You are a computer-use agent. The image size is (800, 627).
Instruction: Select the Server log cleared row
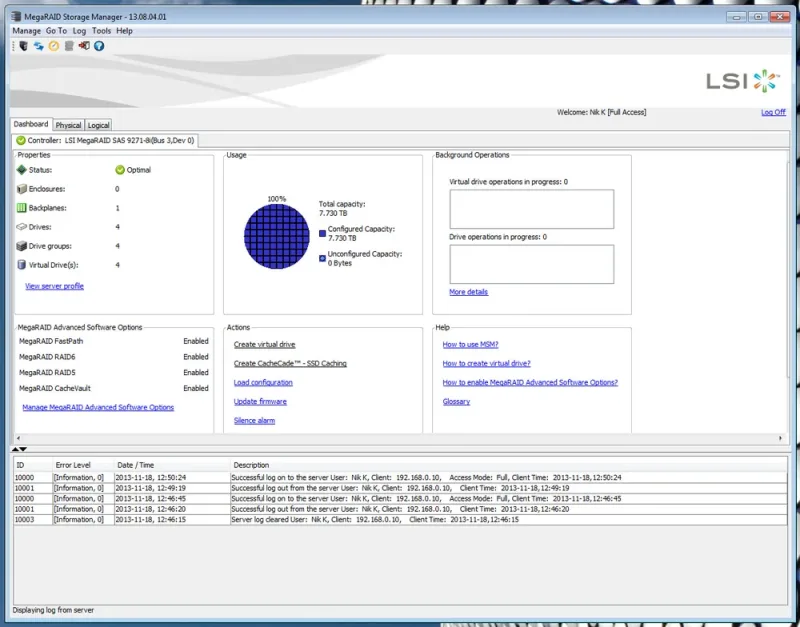pyautogui.click(x=401, y=519)
